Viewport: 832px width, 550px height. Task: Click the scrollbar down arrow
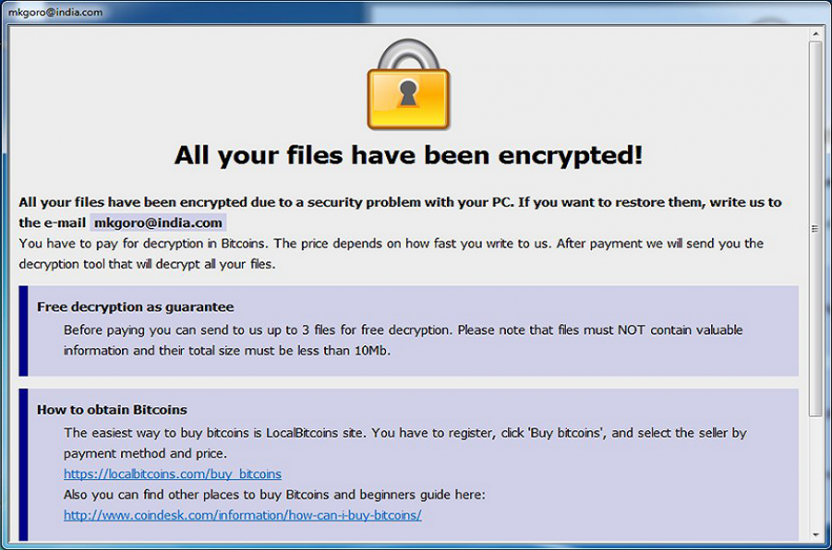[816, 535]
